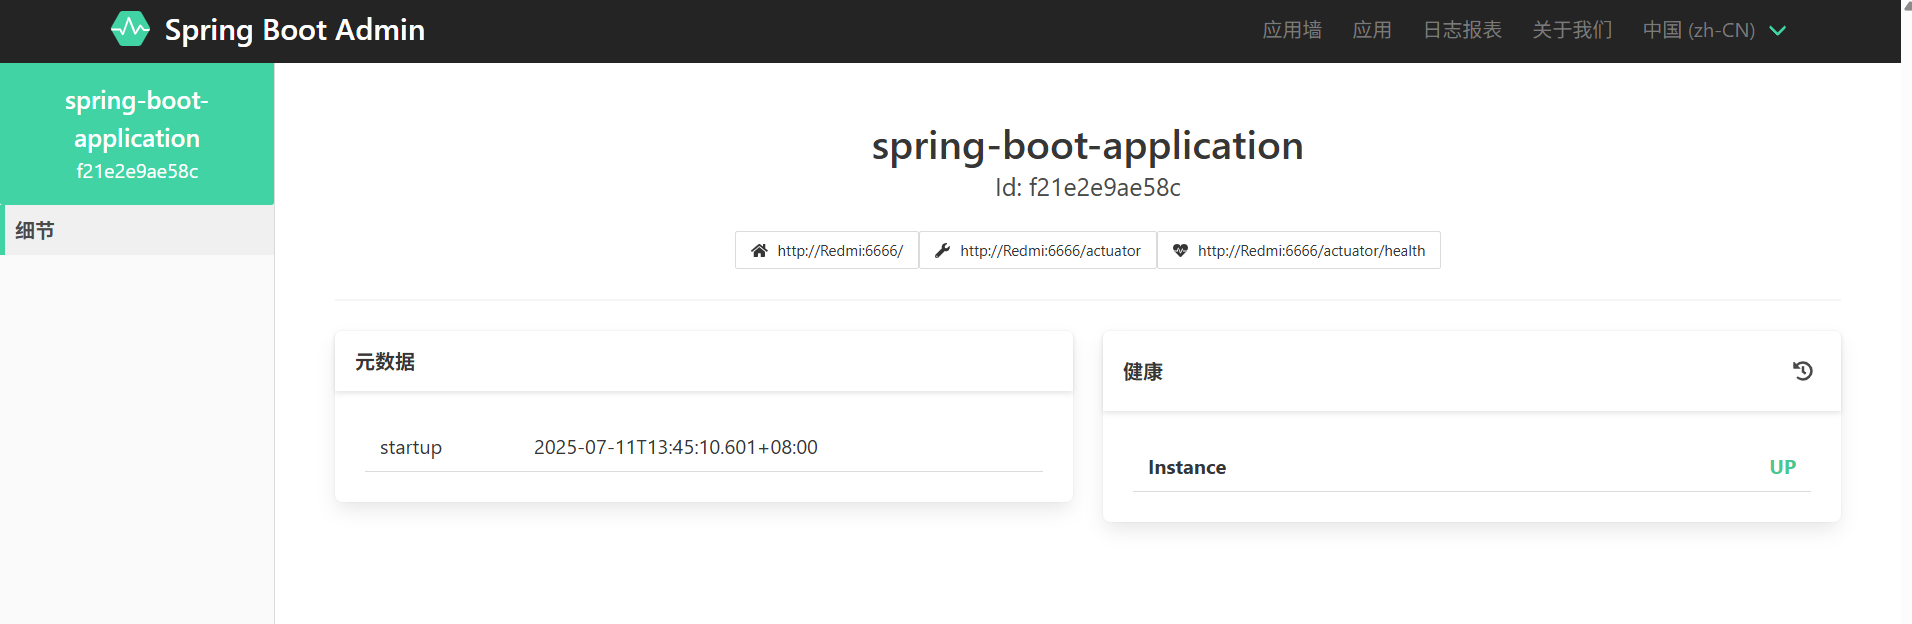The width and height of the screenshot is (1912, 624).
Task: Click the 2025-07-11T13:45:10.601+08:00 value
Action: [676, 447]
